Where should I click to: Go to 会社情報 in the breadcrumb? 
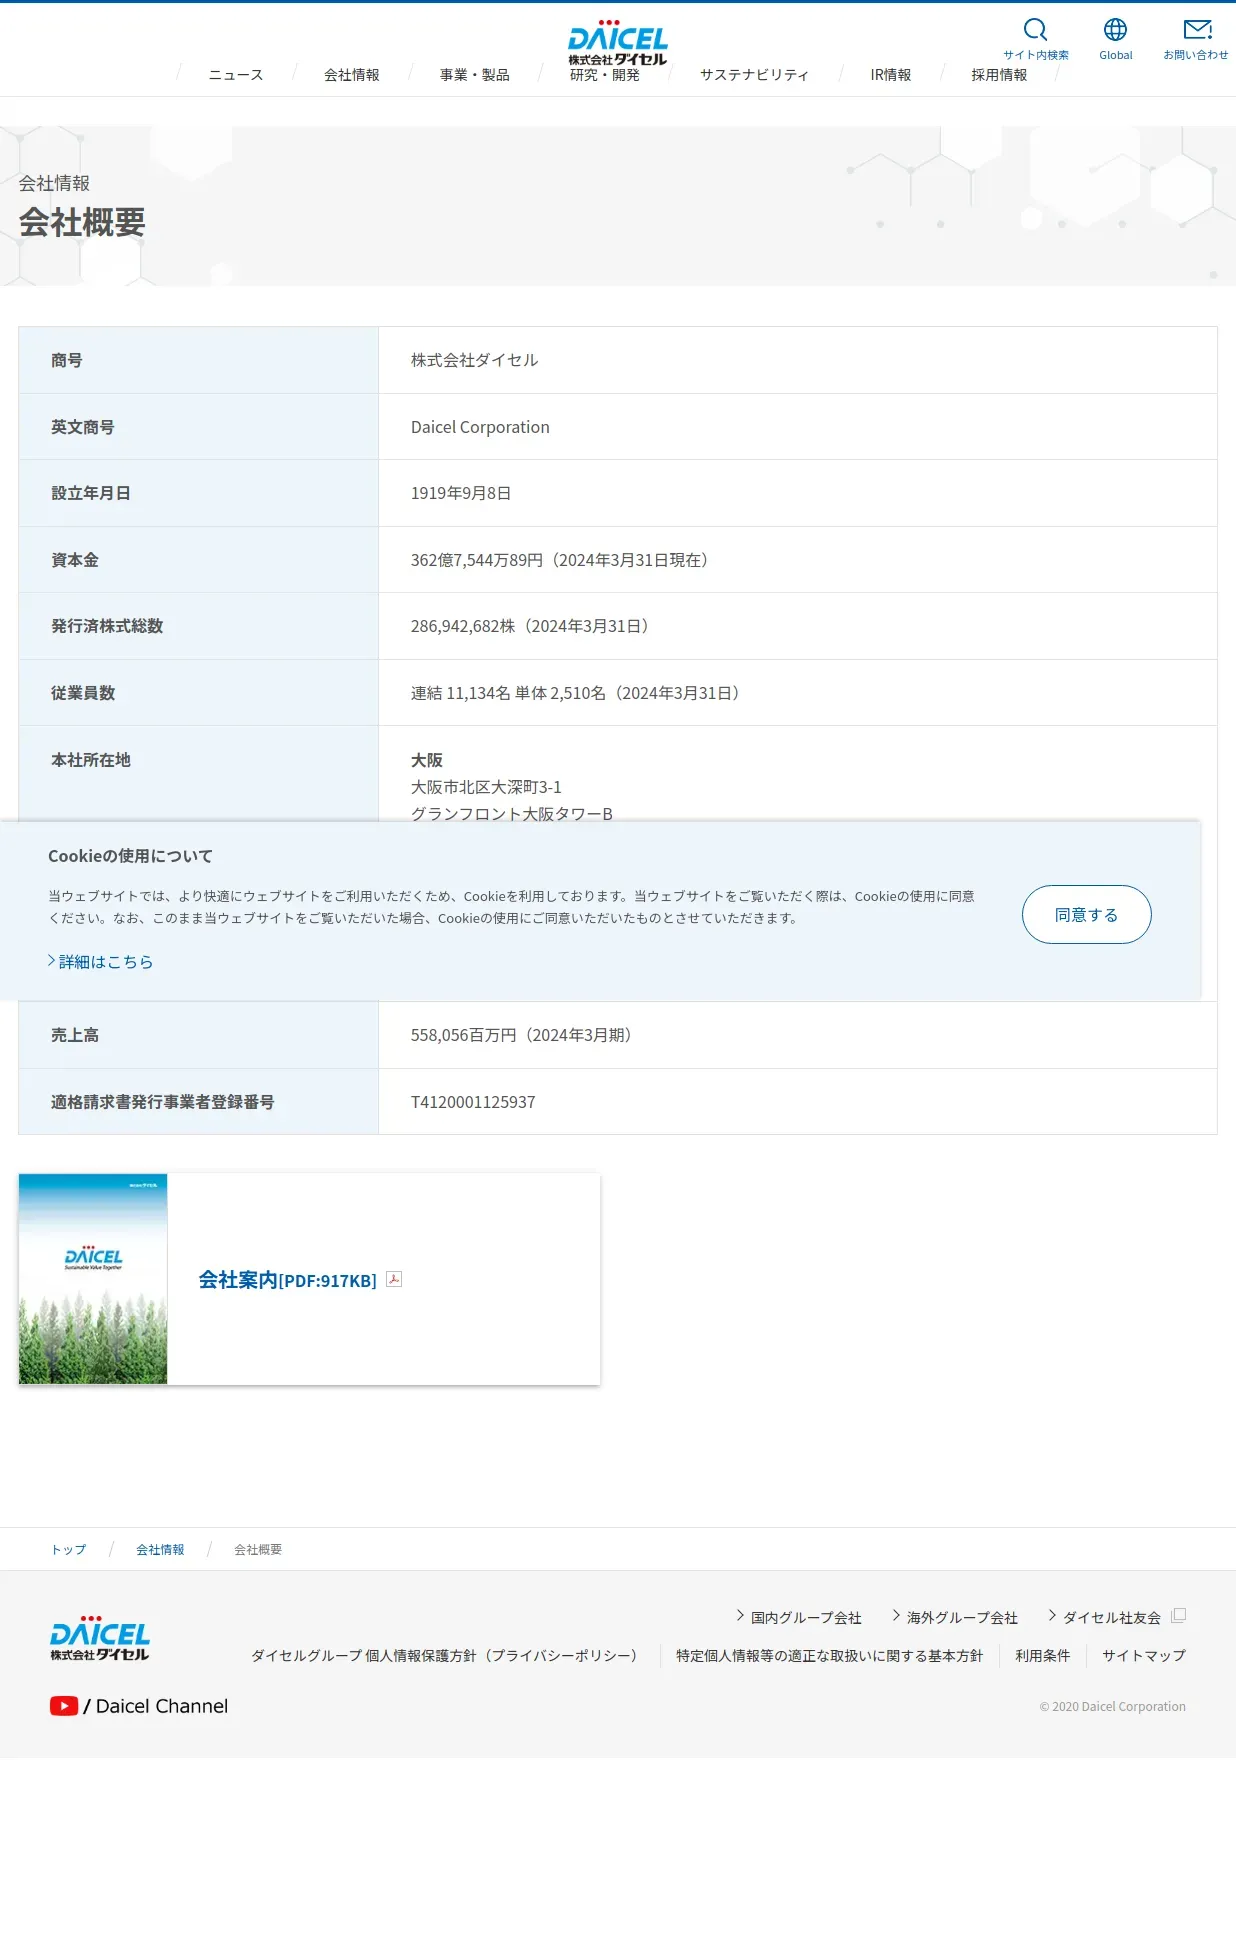coord(160,1550)
